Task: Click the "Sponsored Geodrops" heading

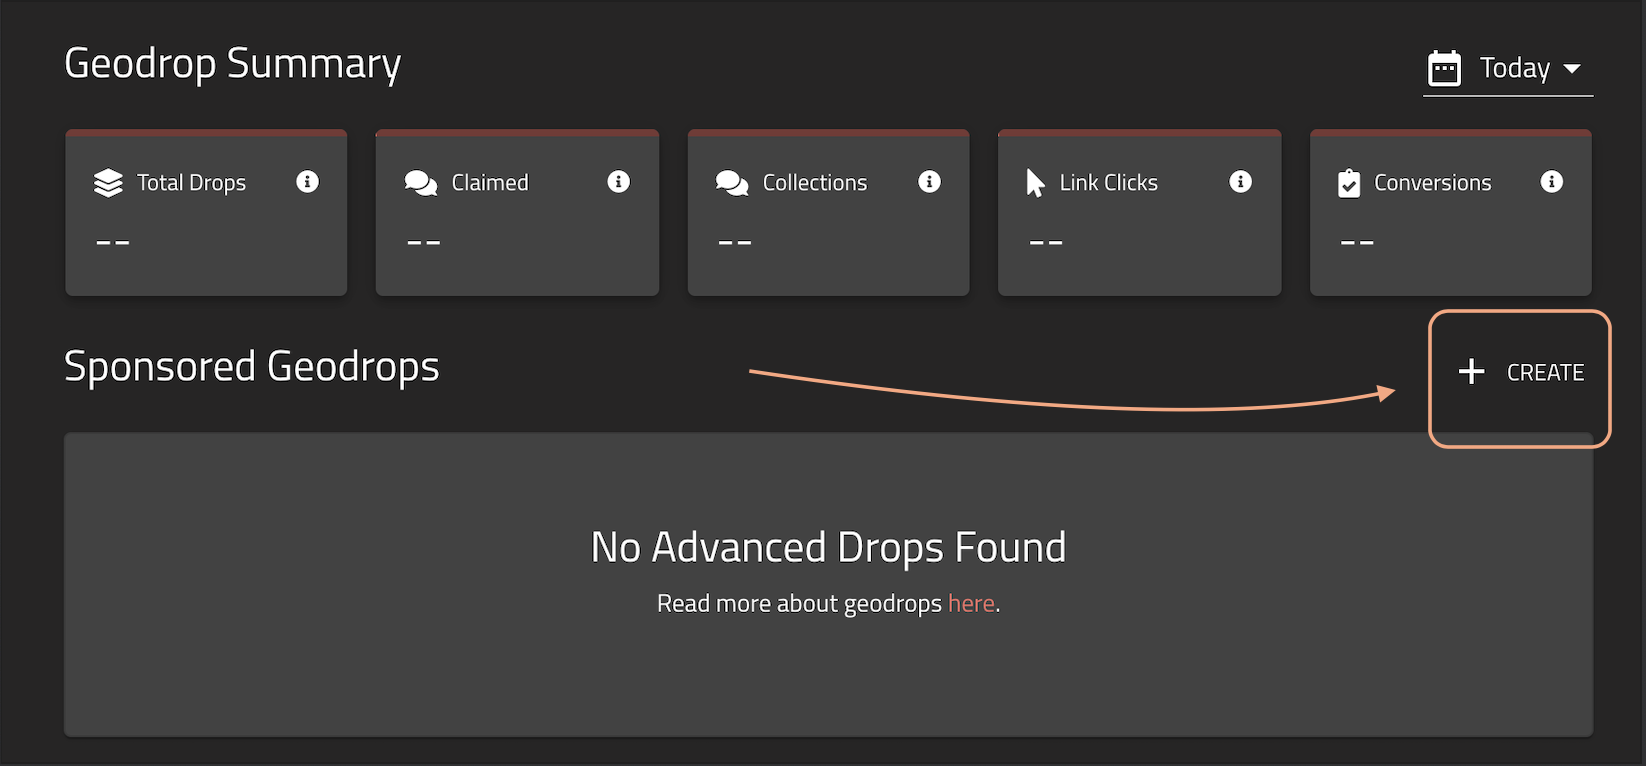Action: pos(252,367)
